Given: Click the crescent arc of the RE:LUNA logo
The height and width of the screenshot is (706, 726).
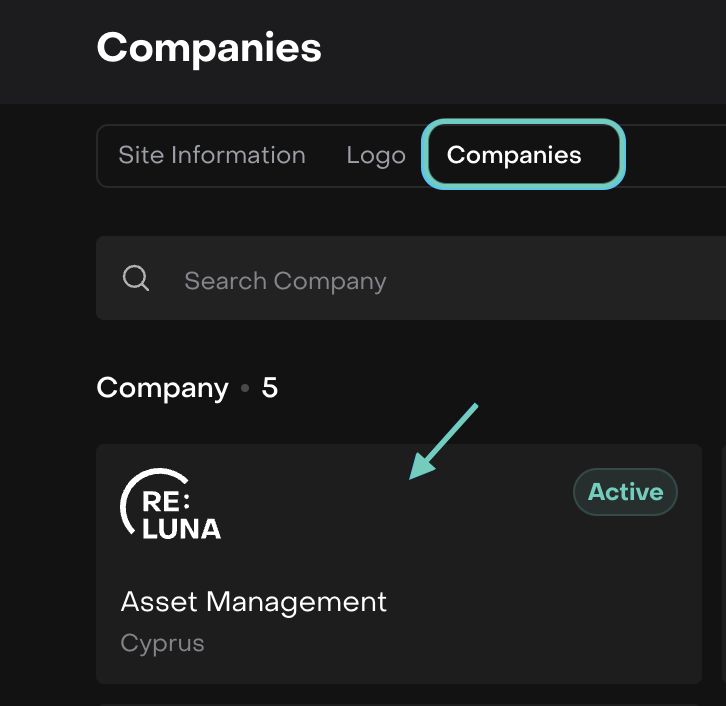Looking at the screenshot, I should click(x=128, y=498).
